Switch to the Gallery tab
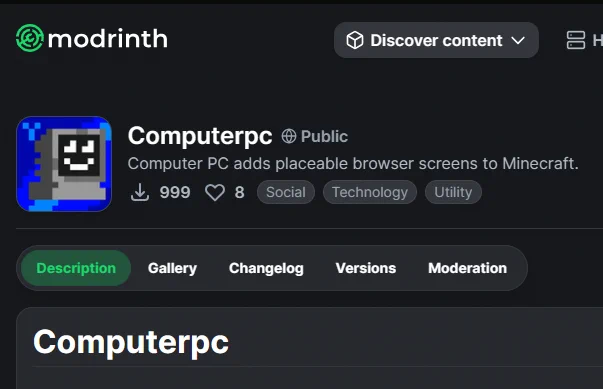 click(x=172, y=268)
